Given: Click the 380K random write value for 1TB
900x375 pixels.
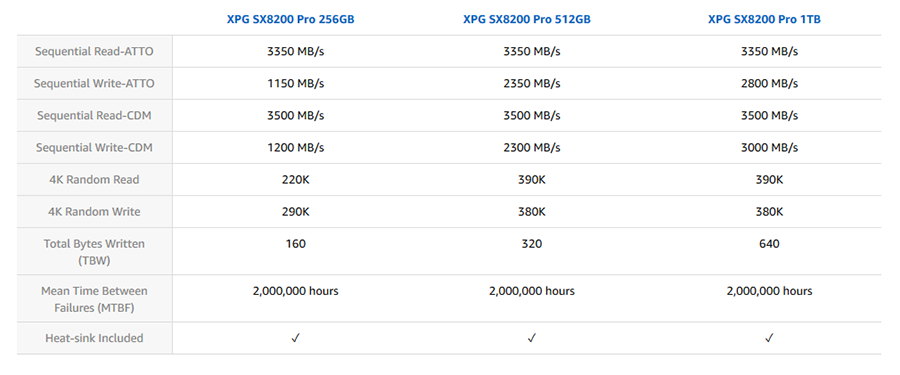Looking at the screenshot, I should point(769,212).
